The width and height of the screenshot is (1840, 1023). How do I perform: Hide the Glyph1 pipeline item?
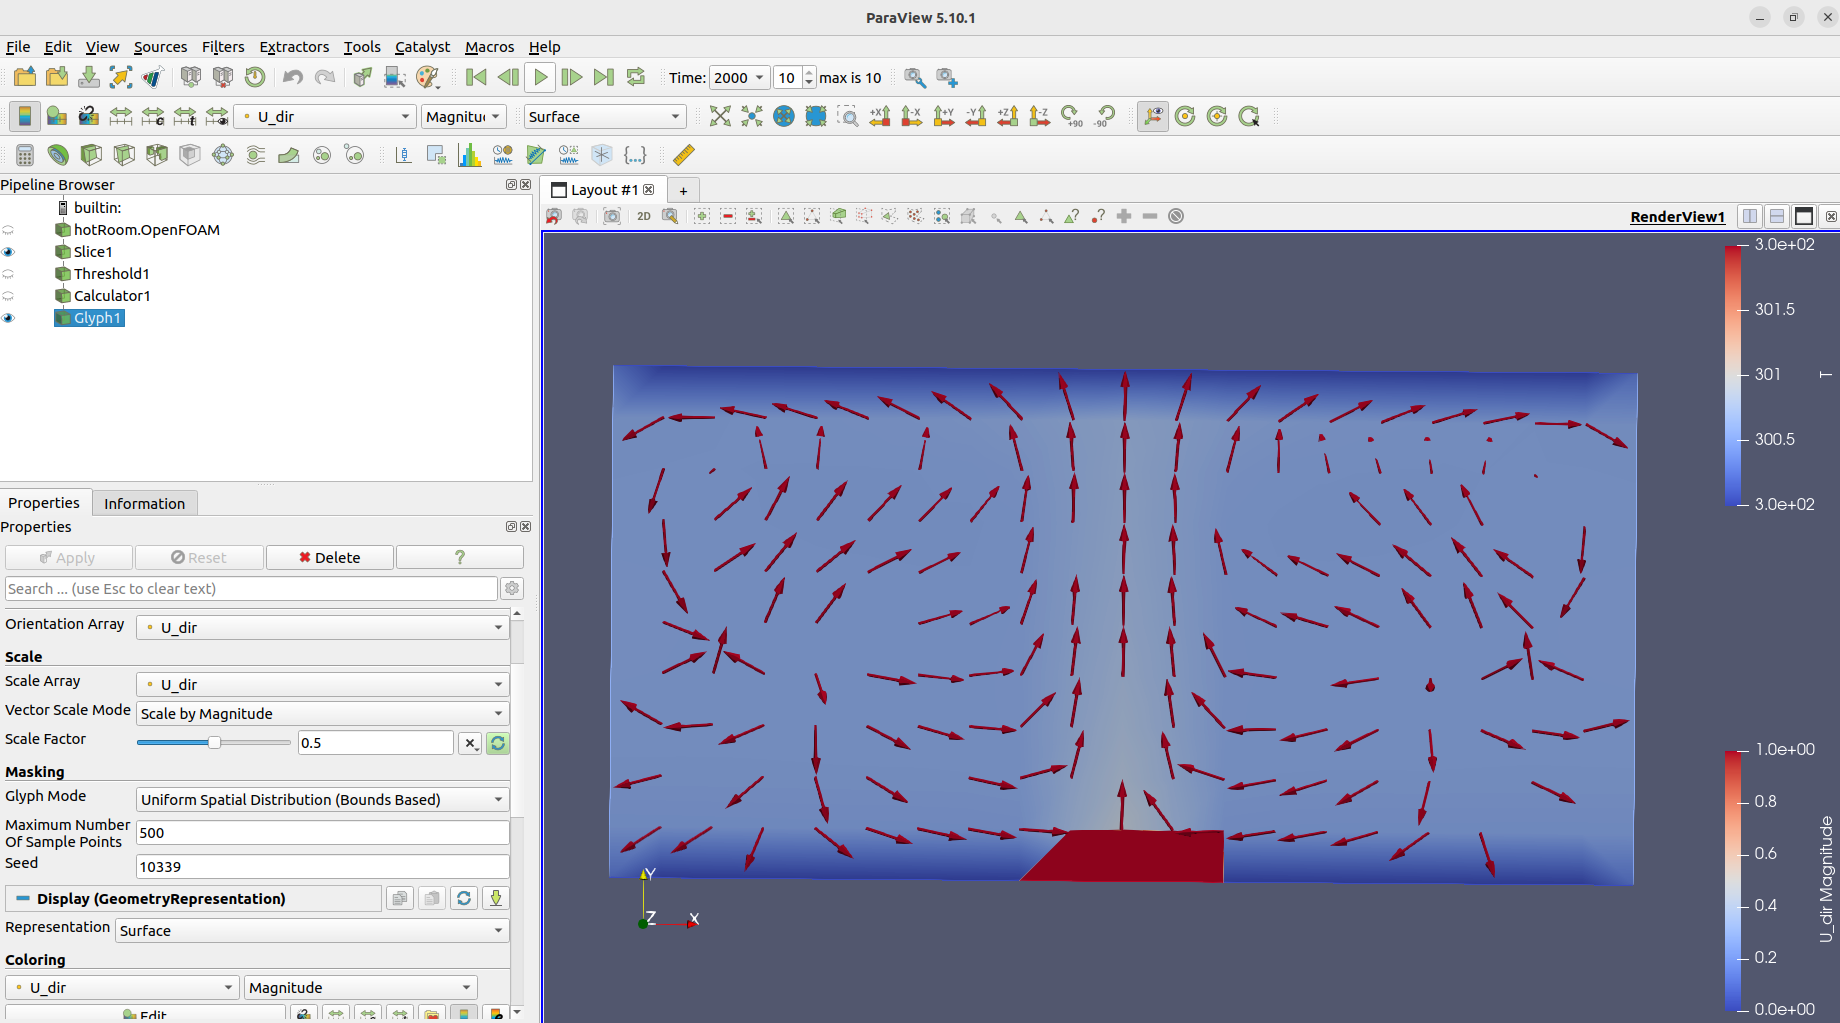(8, 318)
